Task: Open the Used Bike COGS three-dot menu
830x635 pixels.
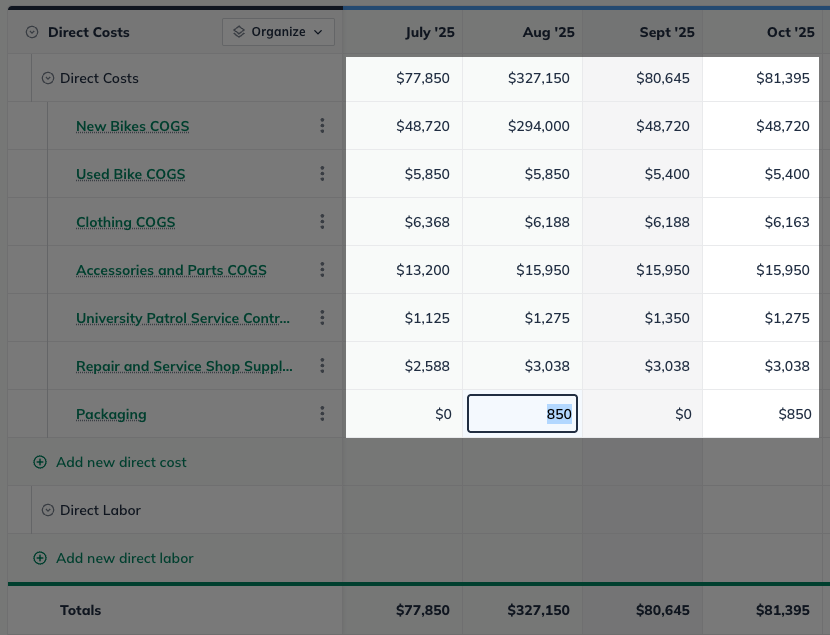Action: (x=322, y=173)
